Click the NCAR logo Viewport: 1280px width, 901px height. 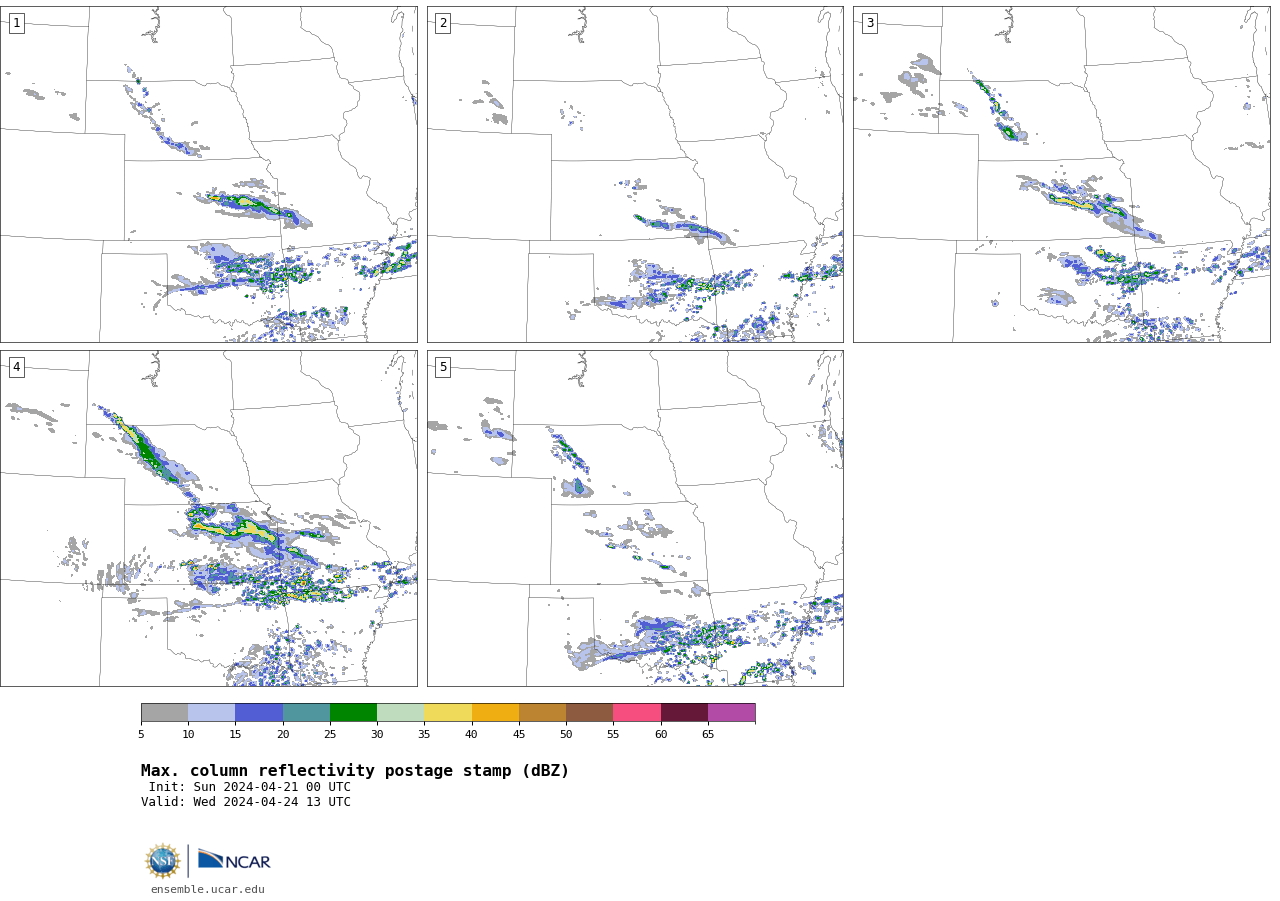(x=234, y=861)
